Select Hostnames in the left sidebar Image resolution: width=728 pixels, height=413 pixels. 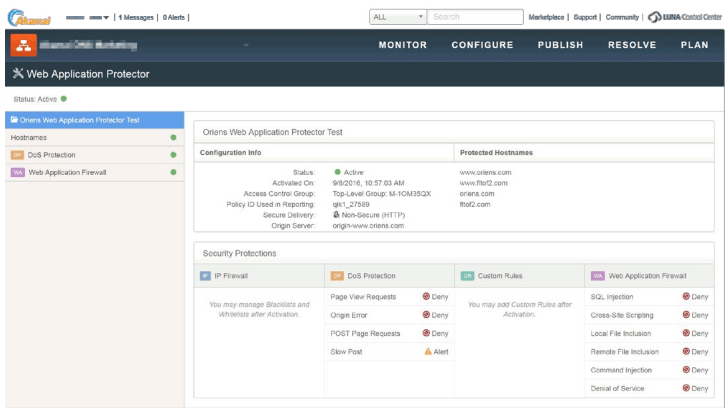click(30, 137)
